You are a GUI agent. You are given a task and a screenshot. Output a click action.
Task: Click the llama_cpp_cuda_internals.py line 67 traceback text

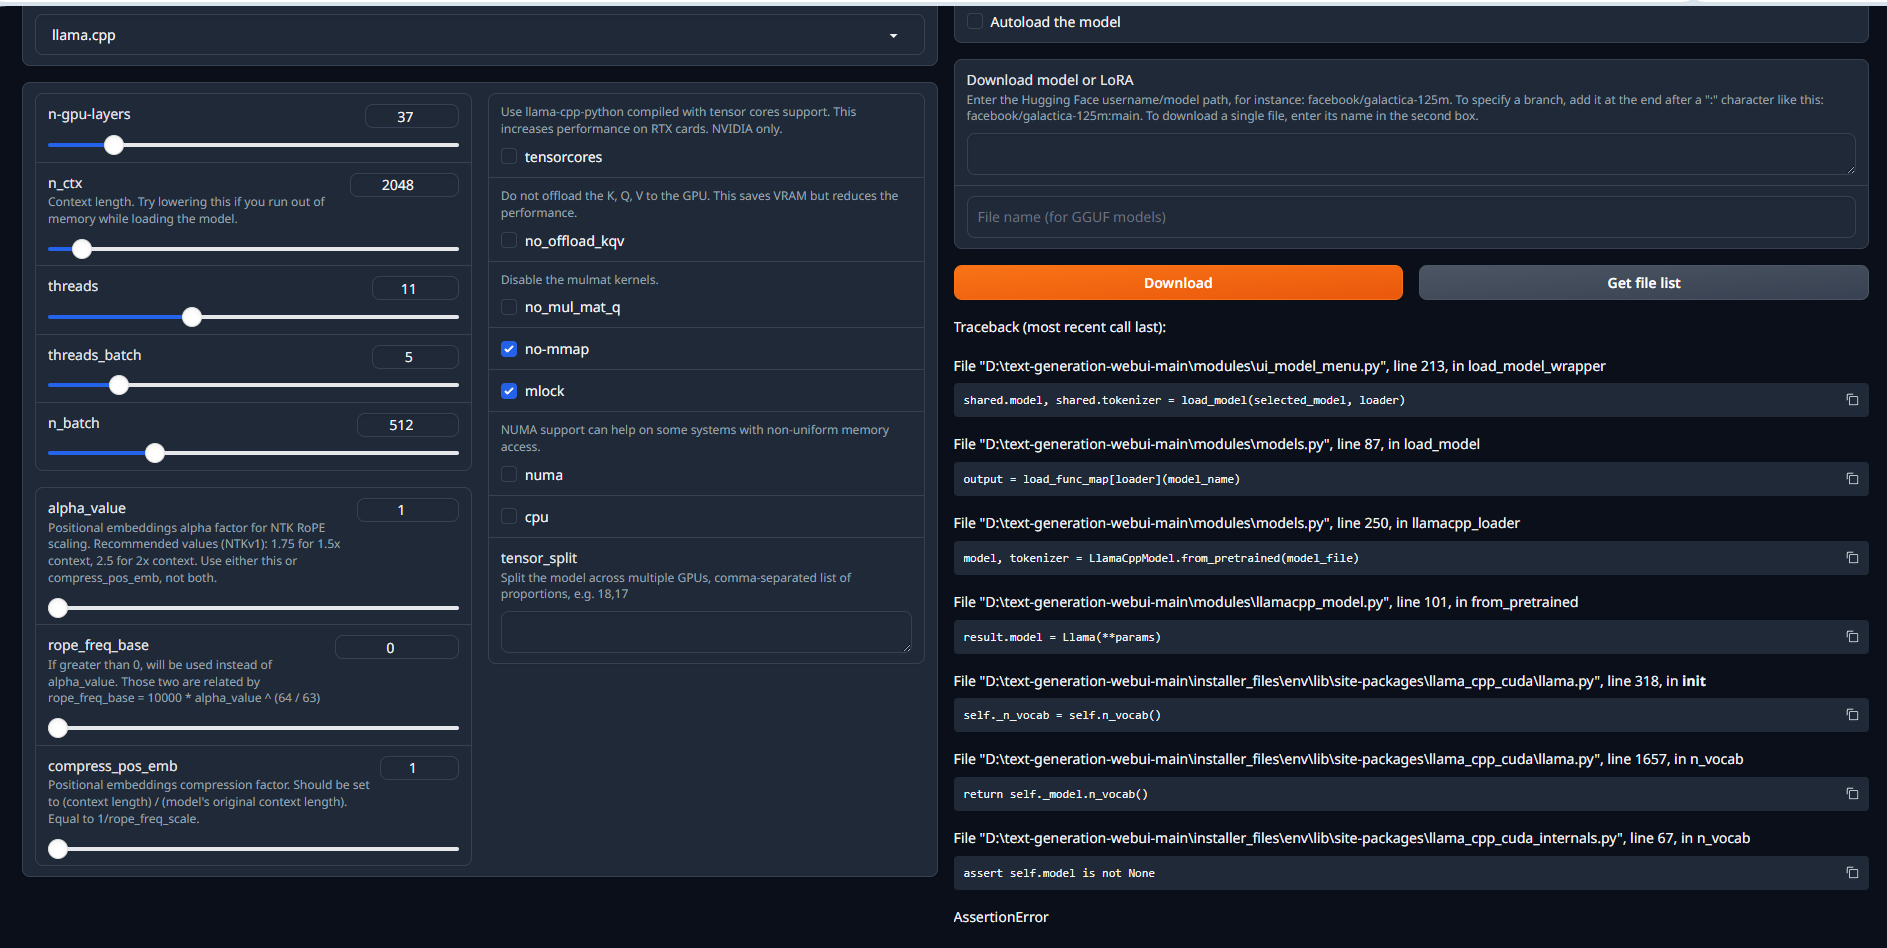1352,838
